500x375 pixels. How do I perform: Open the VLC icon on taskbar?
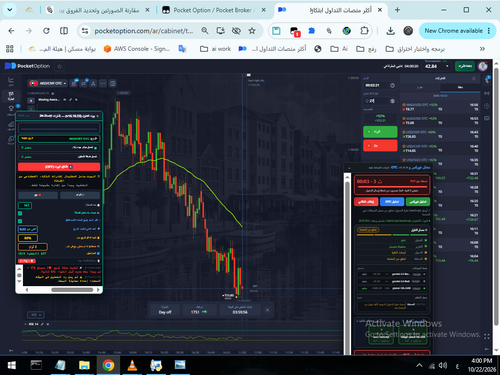tap(132, 365)
